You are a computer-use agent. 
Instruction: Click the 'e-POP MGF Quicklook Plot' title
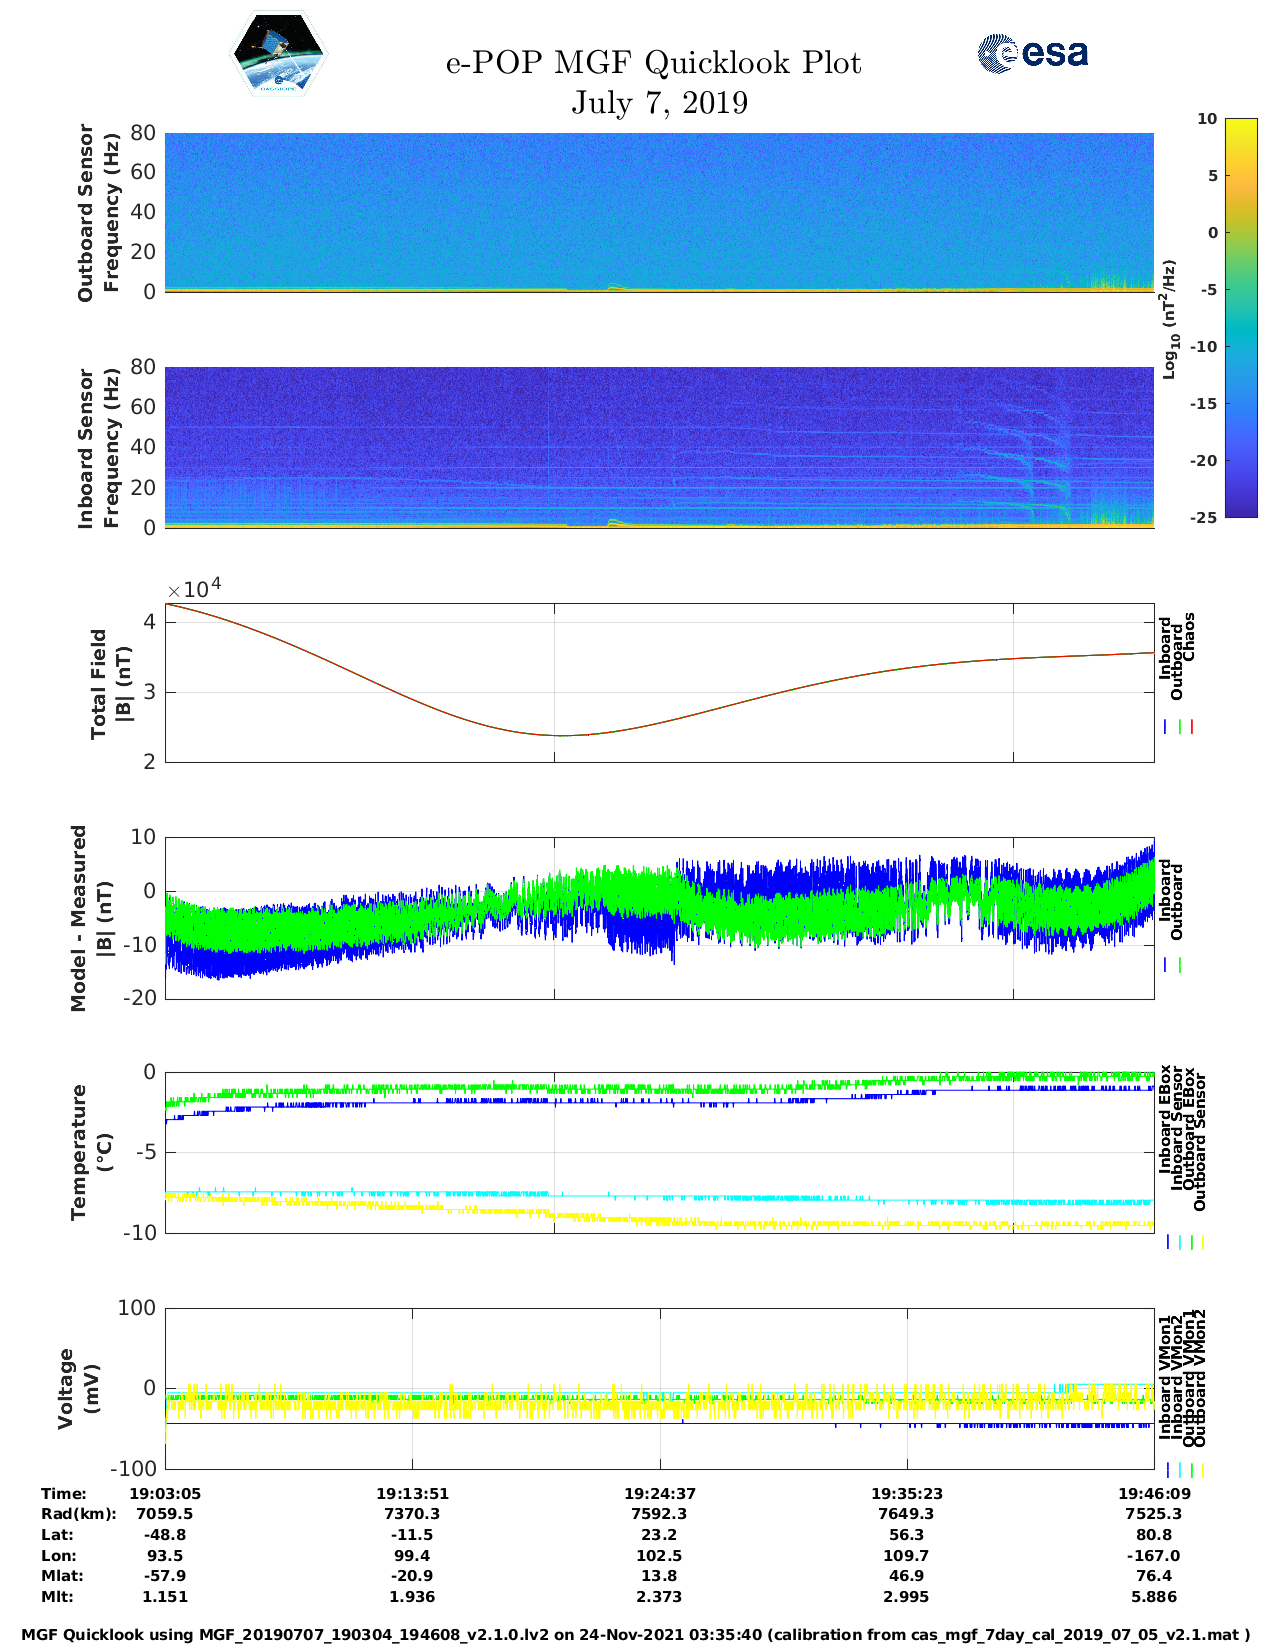tap(653, 63)
